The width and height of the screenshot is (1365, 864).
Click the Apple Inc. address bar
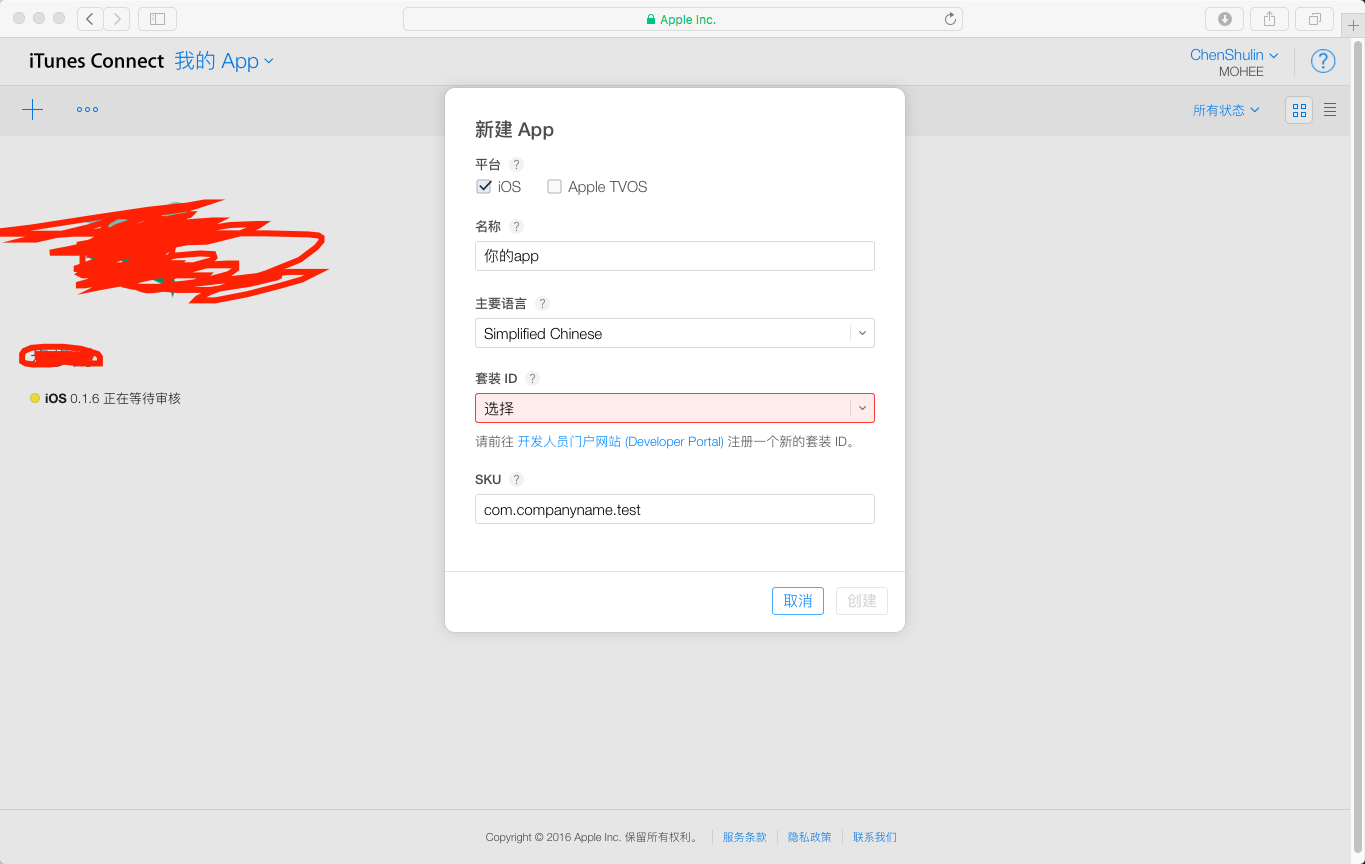pos(683,19)
